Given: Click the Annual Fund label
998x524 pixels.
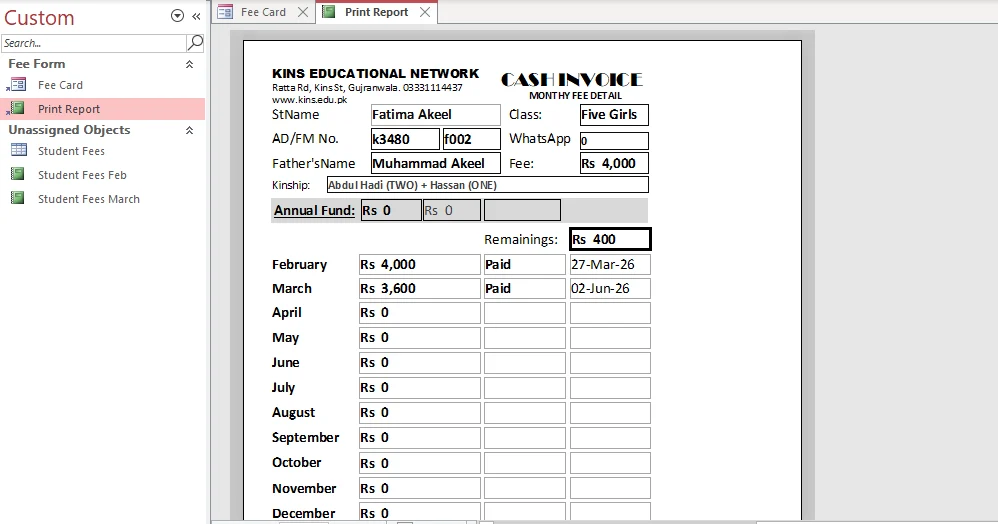Looking at the screenshot, I should point(314,210).
